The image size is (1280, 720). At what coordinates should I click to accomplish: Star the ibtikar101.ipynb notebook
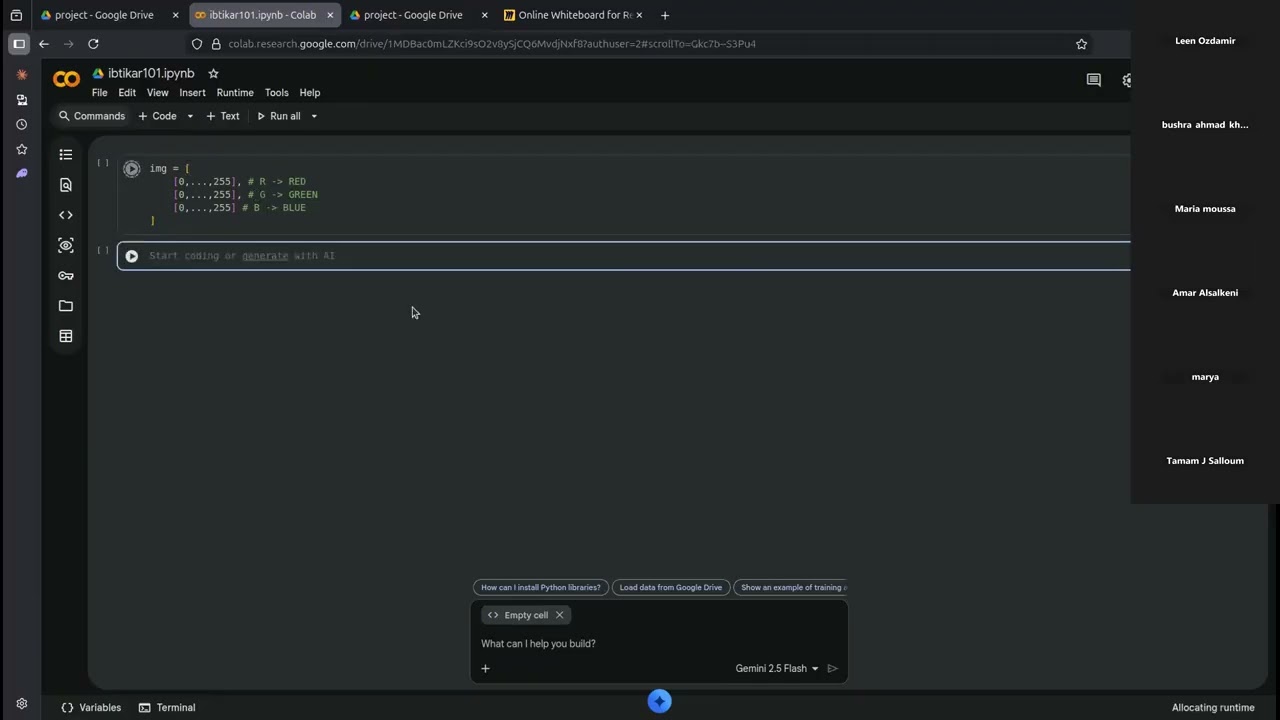213,73
